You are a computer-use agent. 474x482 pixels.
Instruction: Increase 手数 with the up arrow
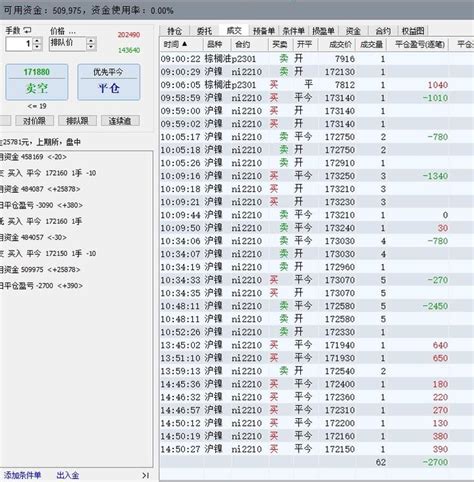pos(37,41)
